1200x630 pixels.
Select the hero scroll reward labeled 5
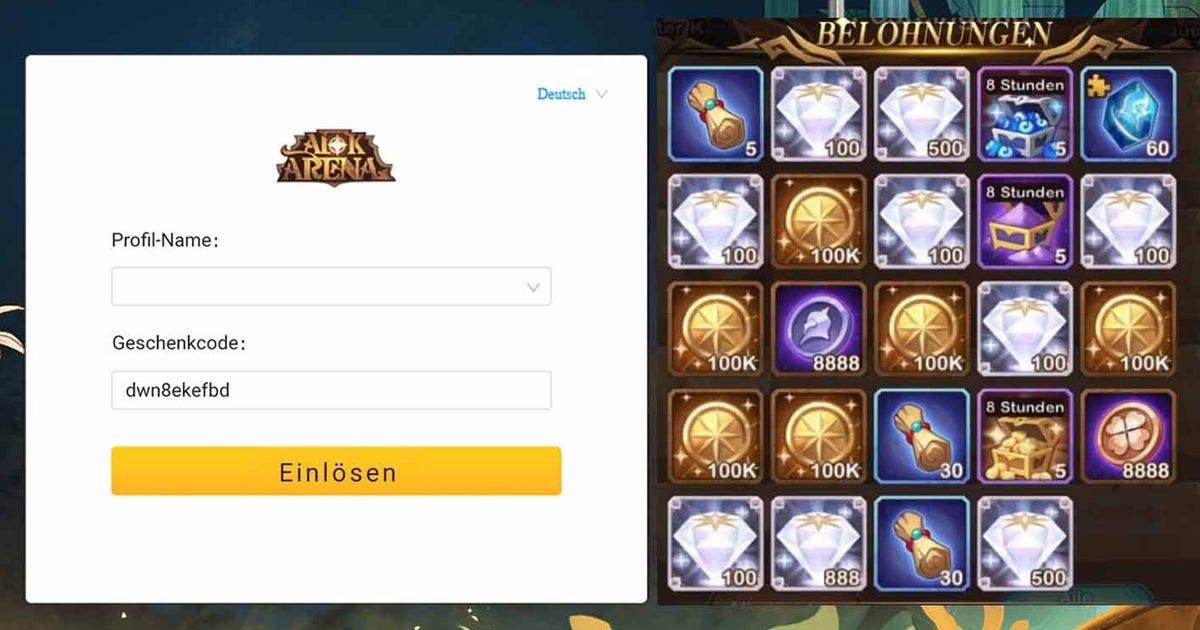[716, 114]
